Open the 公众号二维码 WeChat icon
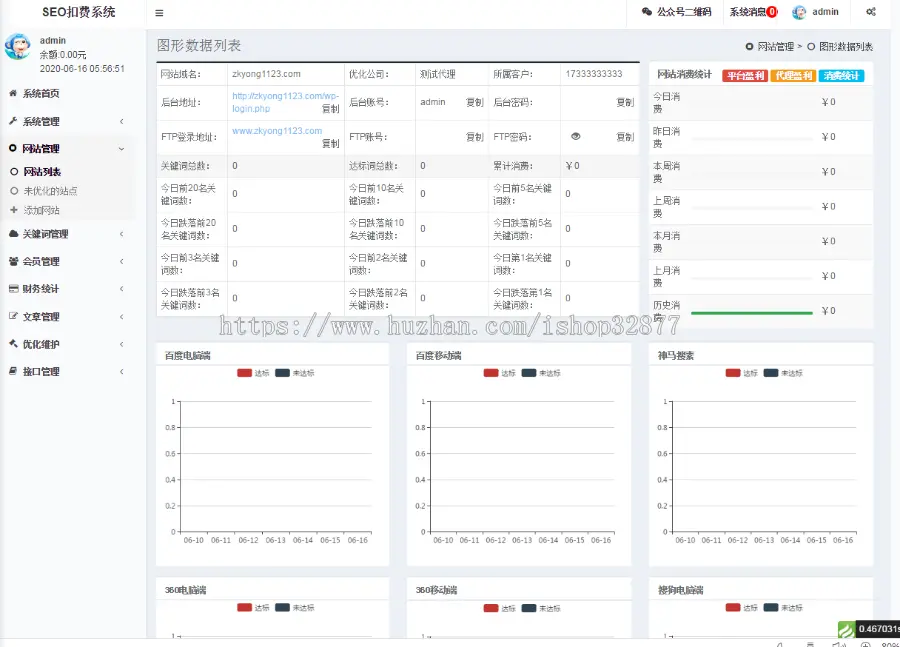The height and width of the screenshot is (647, 900). coord(646,12)
